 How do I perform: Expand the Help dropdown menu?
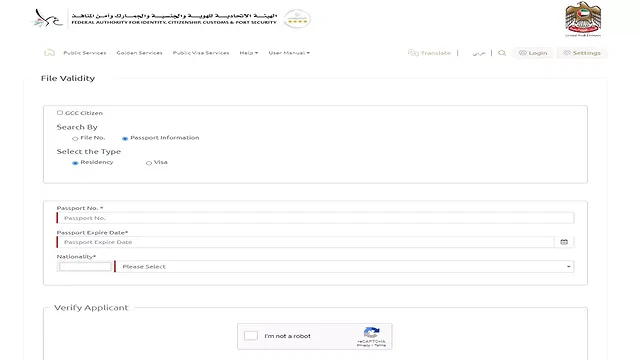[249, 53]
